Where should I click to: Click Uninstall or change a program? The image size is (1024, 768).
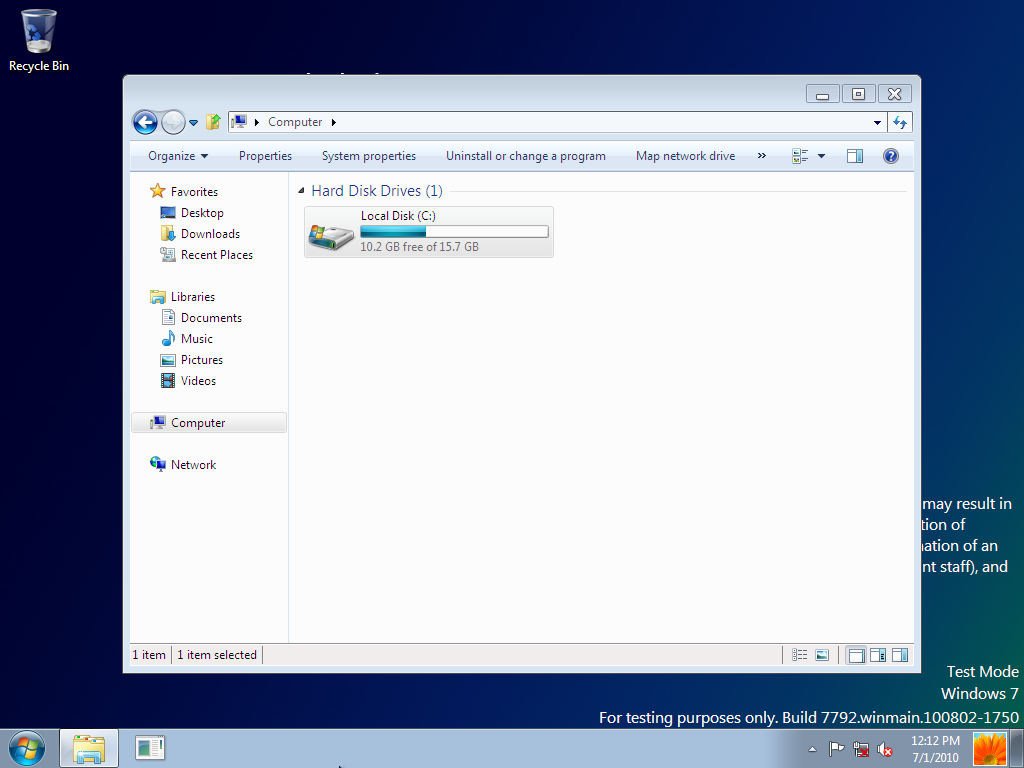525,156
